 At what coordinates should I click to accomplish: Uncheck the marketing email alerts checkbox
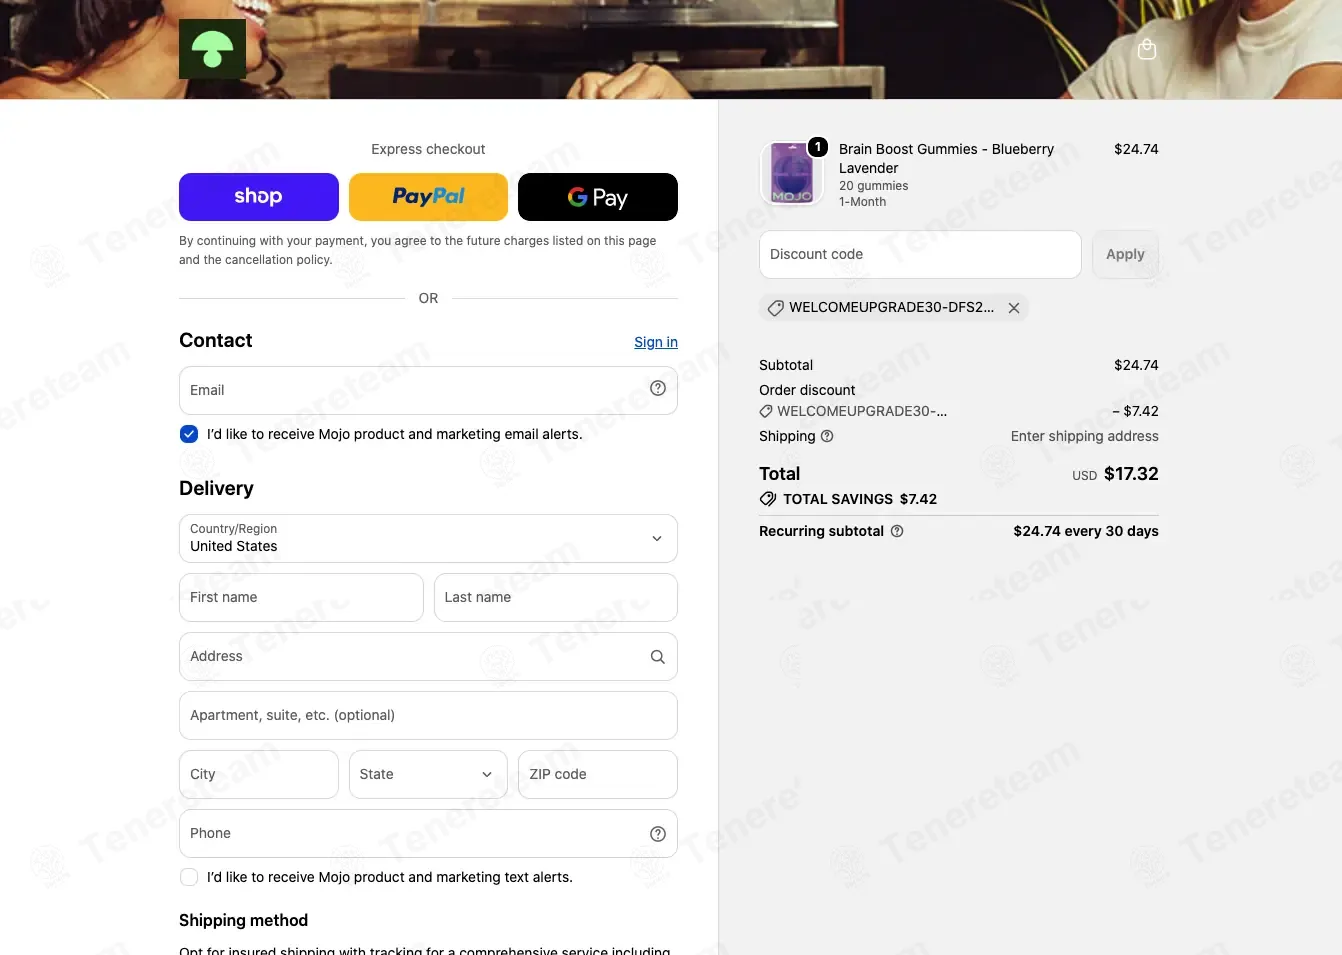[x=189, y=434]
